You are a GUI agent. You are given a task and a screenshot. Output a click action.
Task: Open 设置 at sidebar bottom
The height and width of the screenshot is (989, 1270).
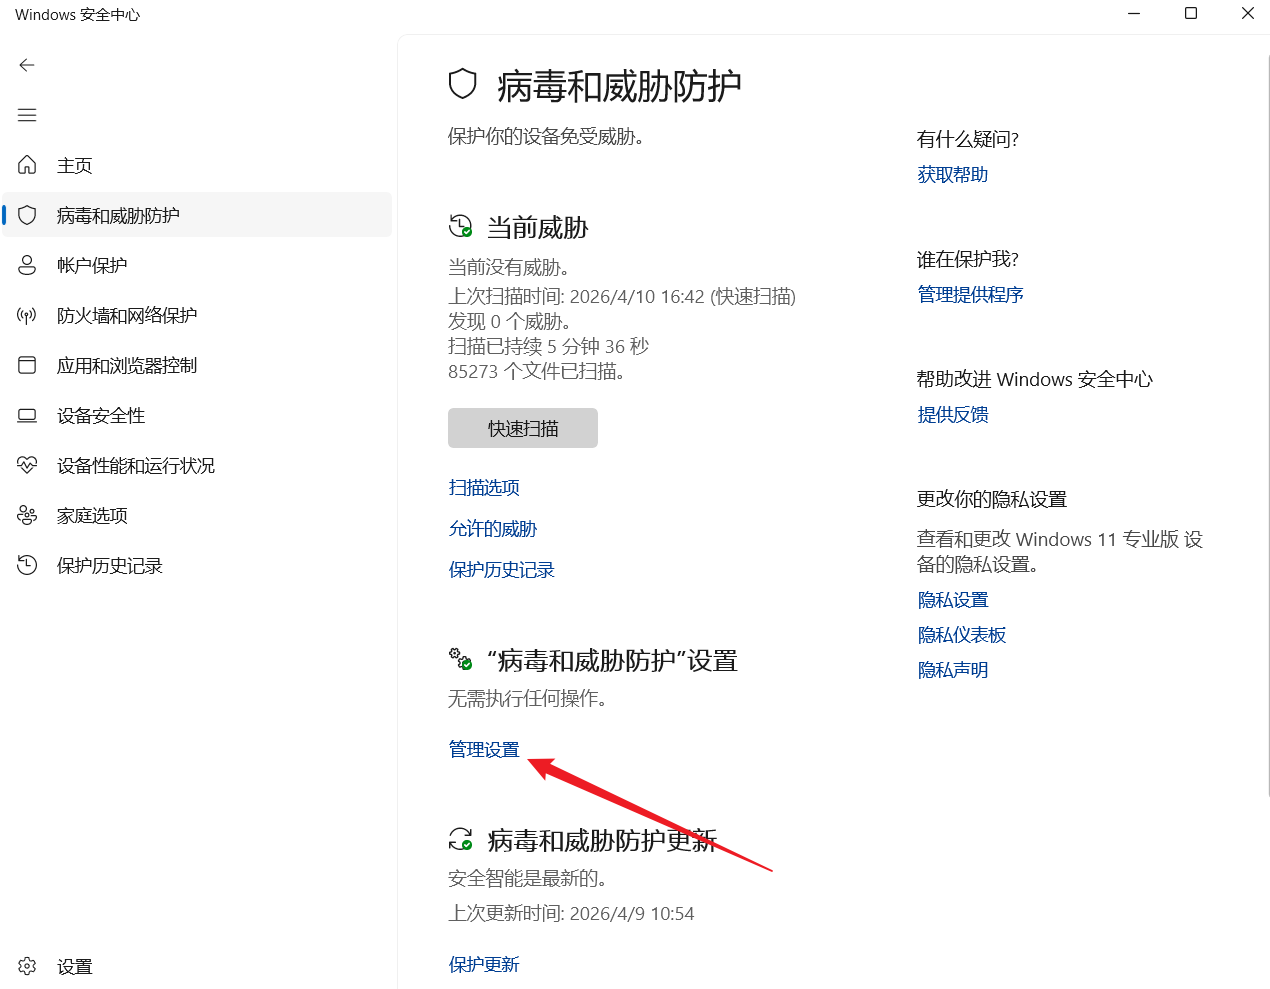pos(197,966)
